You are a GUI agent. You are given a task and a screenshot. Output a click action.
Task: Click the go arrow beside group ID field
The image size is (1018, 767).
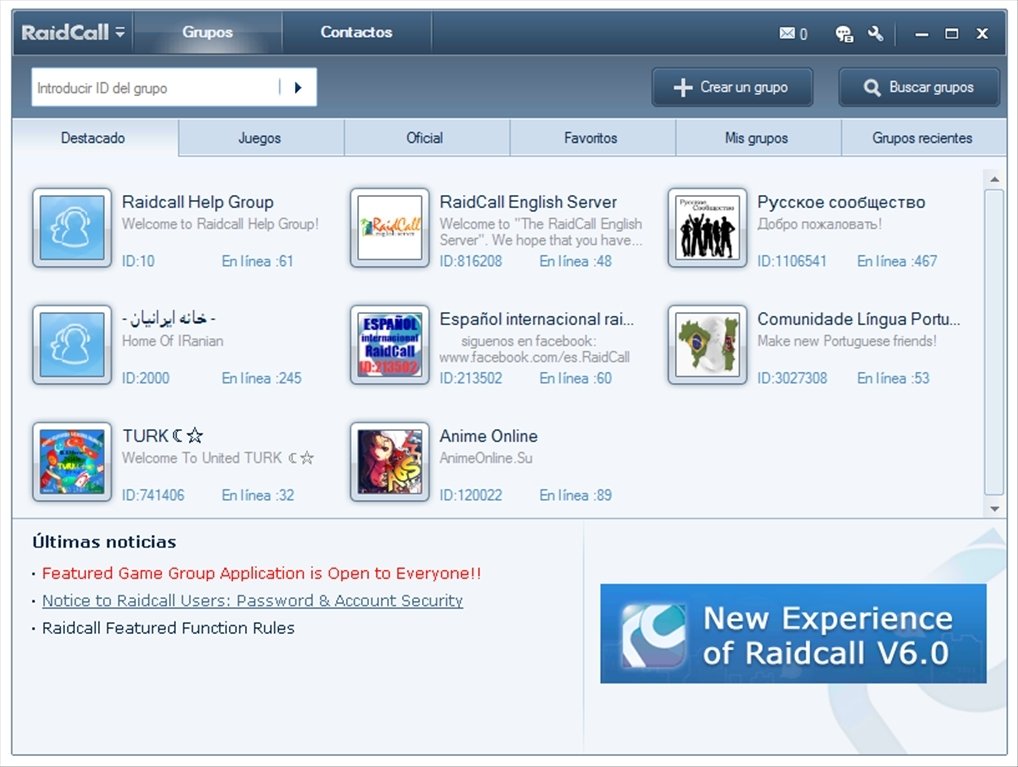(298, 87)
